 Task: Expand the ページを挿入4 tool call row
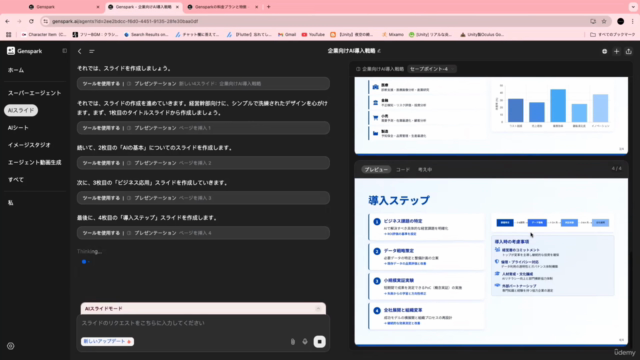[203, 233]
